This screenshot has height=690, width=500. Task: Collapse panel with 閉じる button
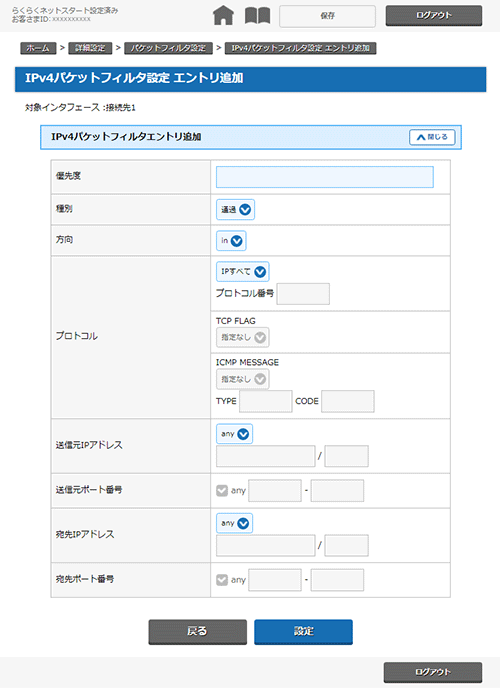click(432, 137)
